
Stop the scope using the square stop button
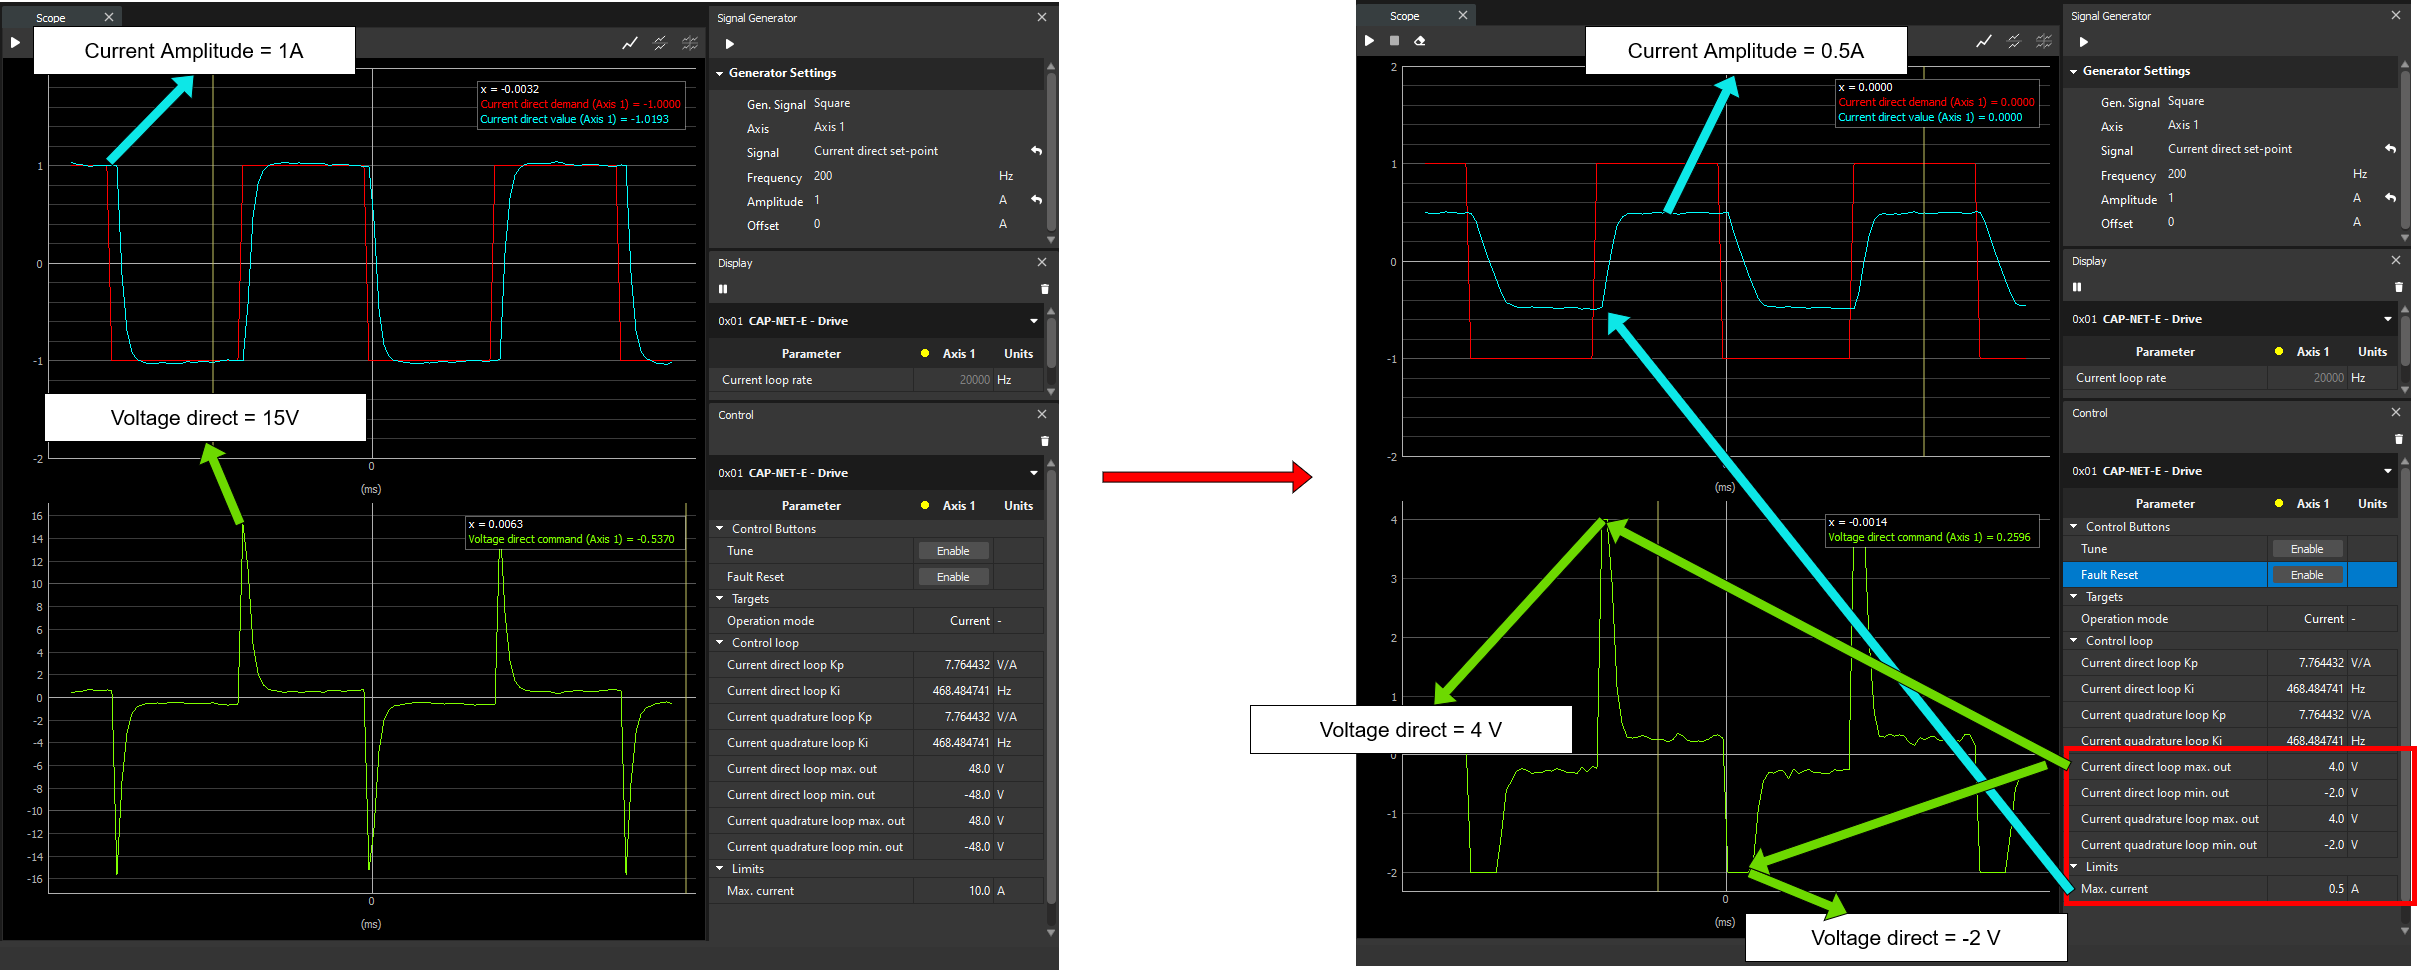[x=1394, y=41]
